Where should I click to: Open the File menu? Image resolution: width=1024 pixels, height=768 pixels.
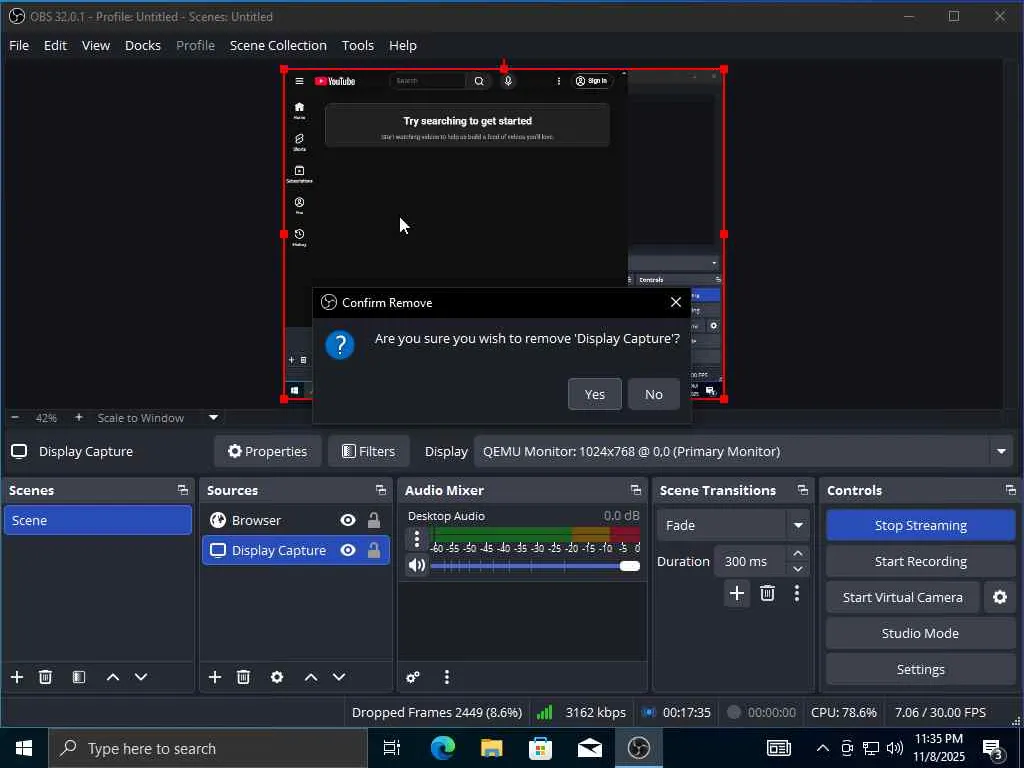[19, 46]
